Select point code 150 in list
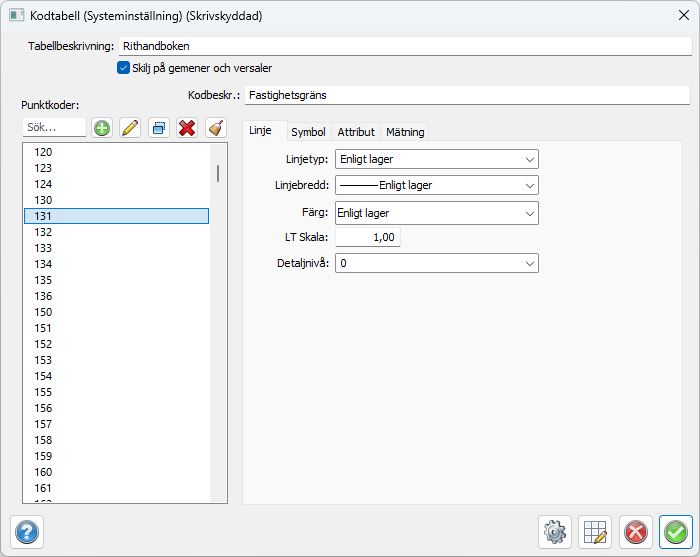This screenshot has height=557, width=700. [x=44, y=312]
